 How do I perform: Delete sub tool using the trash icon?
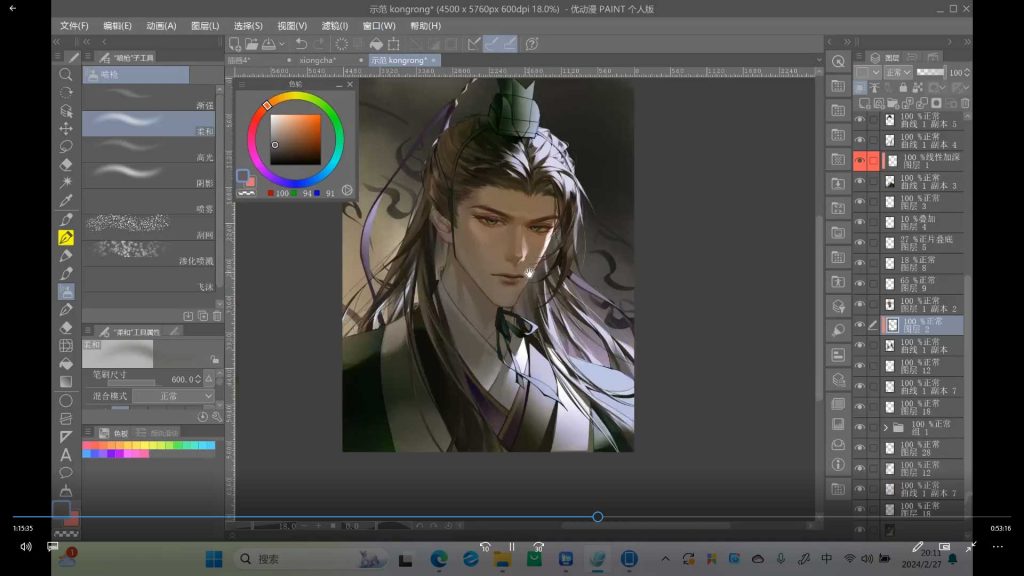point(216,316)
